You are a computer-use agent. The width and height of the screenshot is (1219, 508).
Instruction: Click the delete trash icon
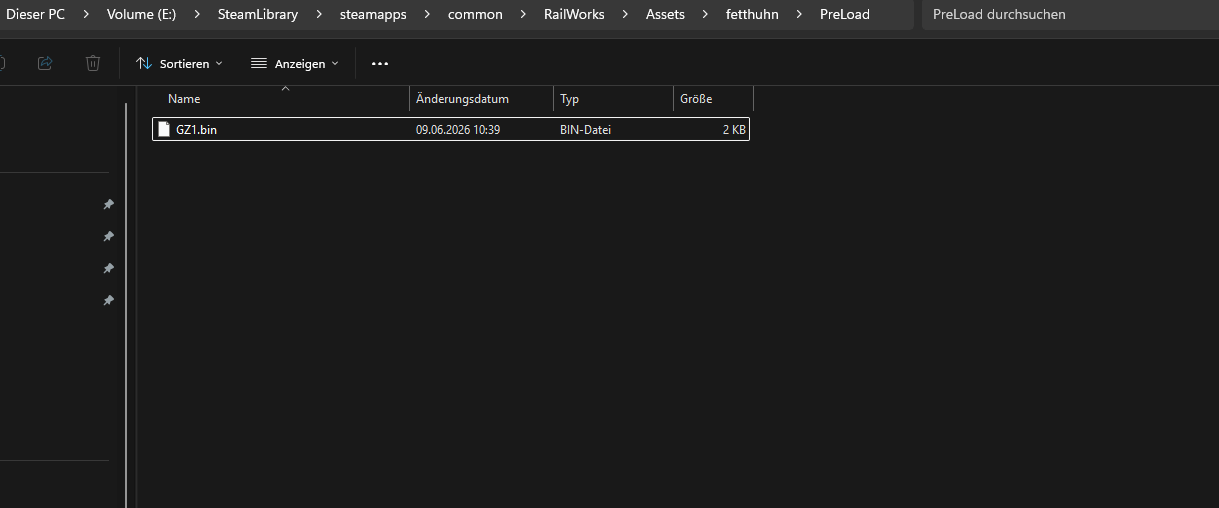(93, 63)
